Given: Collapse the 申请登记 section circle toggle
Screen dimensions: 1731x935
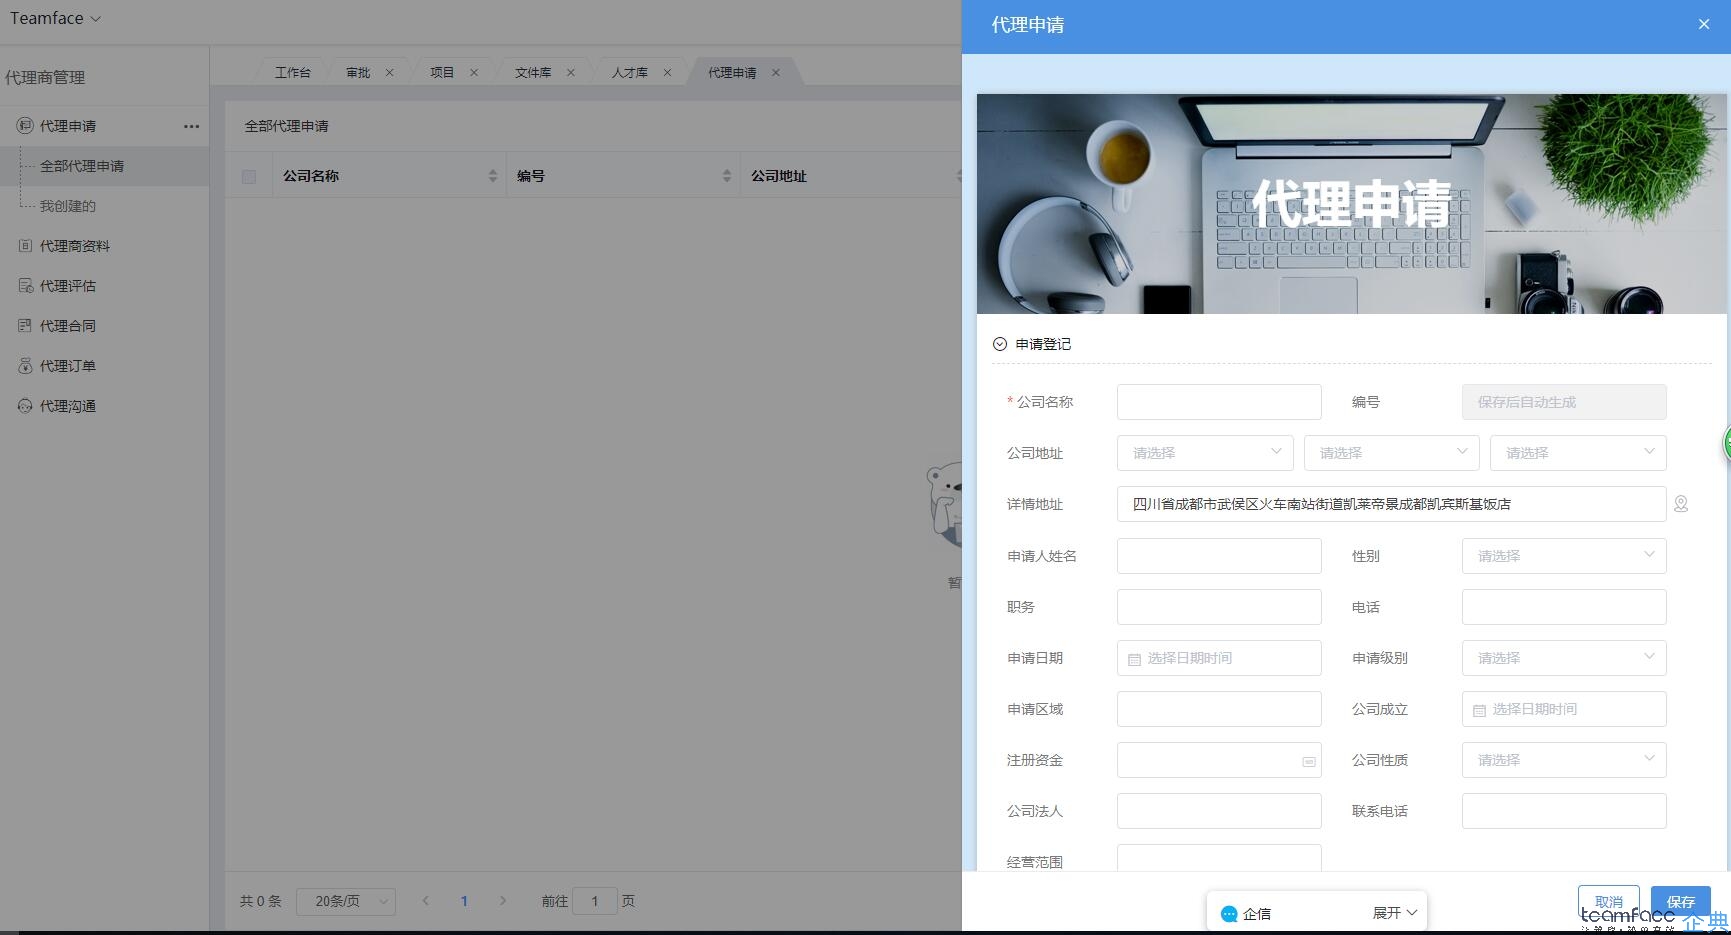Looking at the screenshot, I should (999, 343).
